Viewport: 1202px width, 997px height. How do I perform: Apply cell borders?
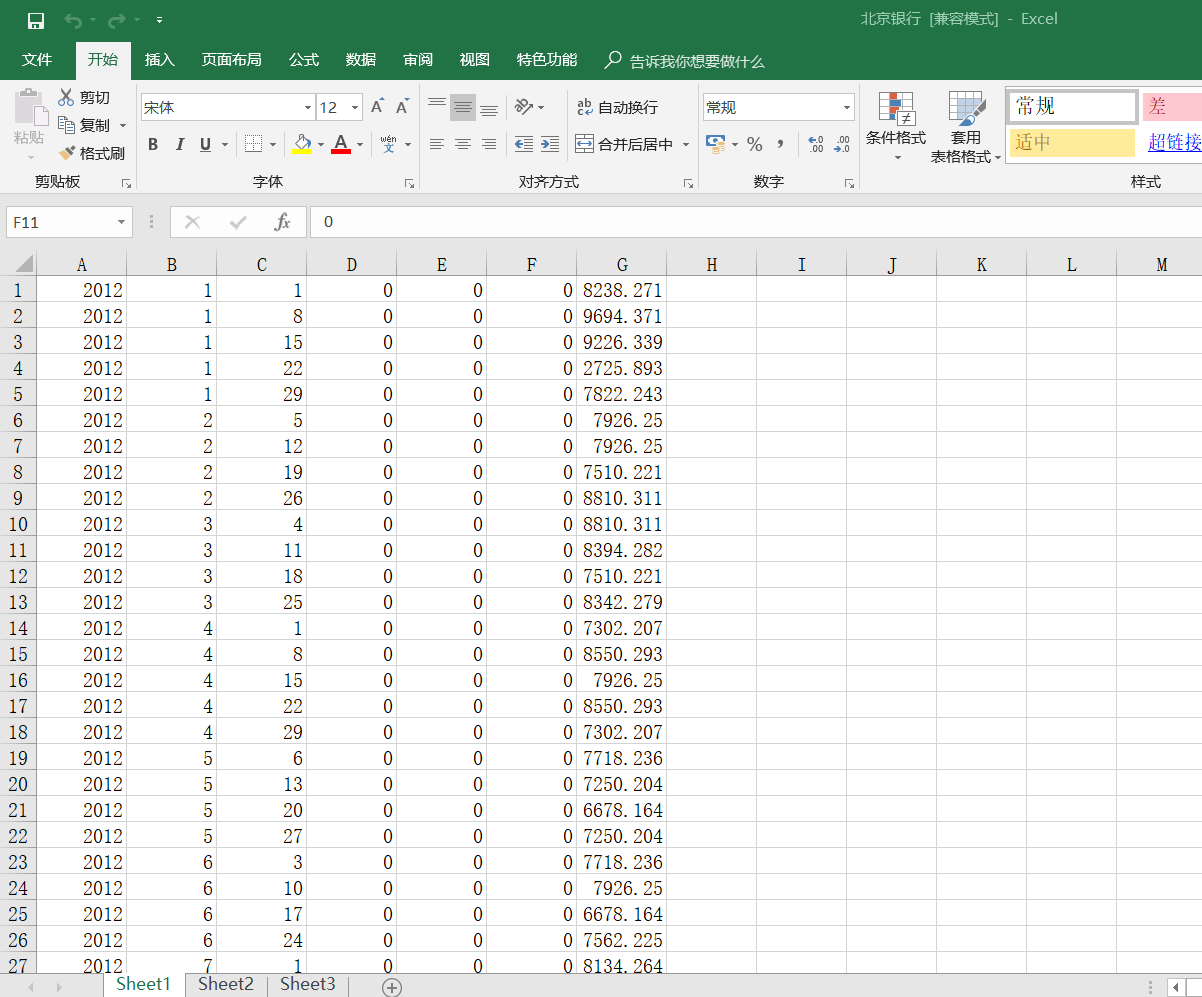pos(254,144)
